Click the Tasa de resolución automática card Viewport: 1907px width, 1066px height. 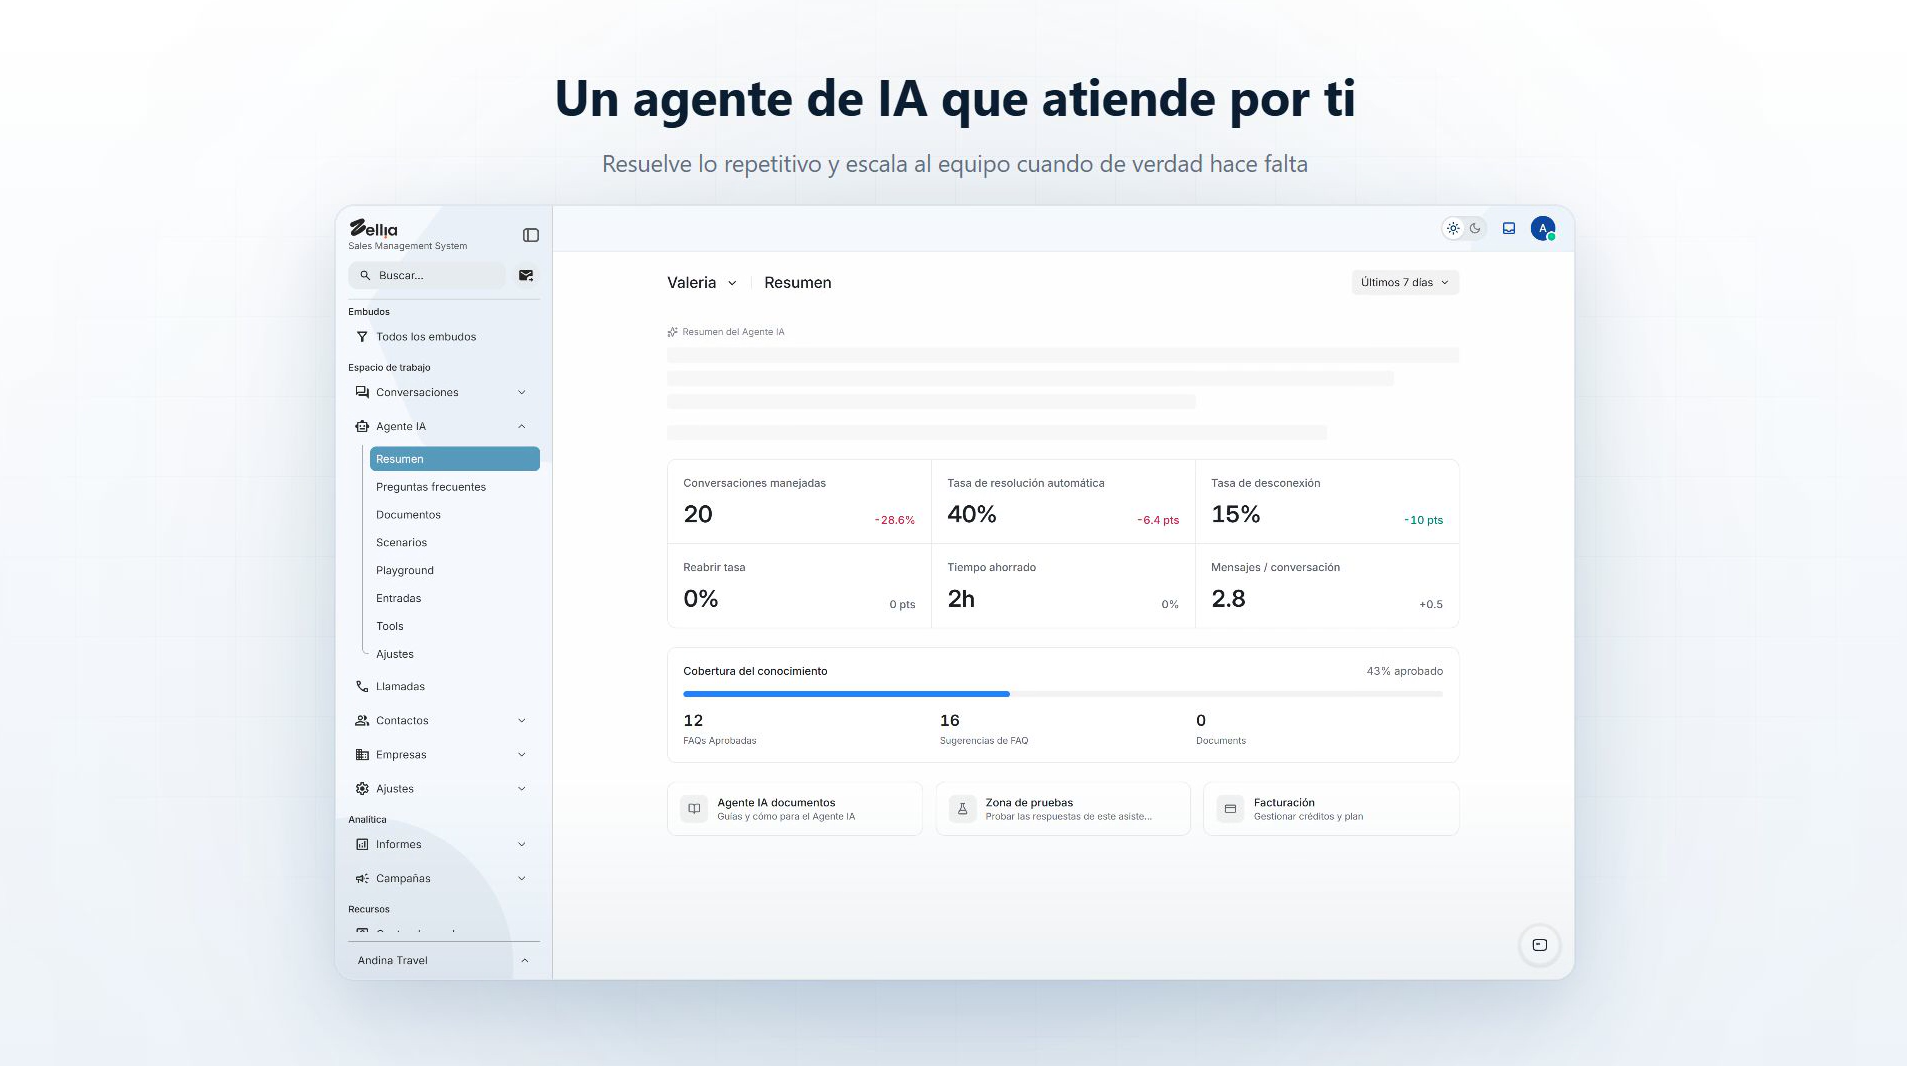pyautogui.click(x=1063, y=502)
